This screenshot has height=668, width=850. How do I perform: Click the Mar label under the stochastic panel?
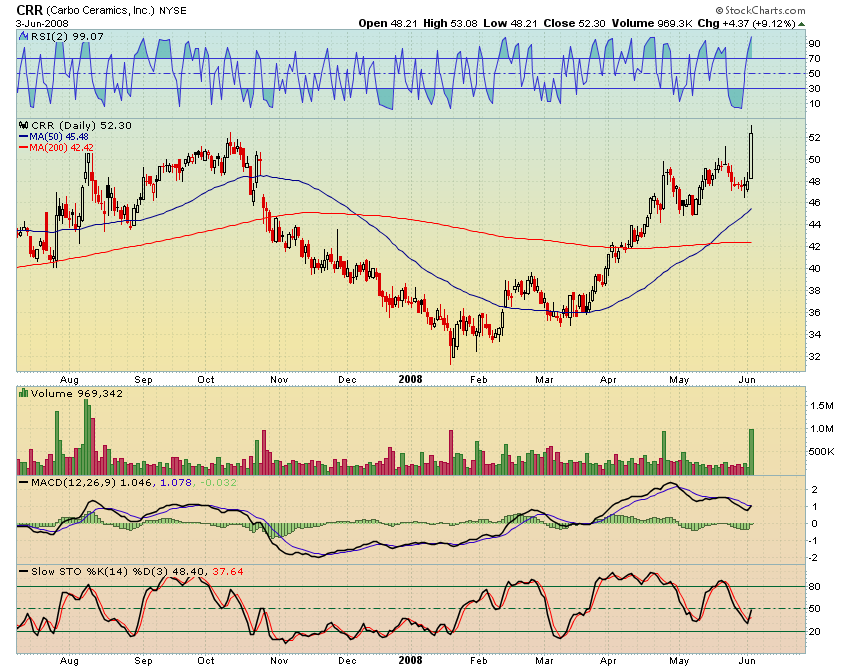544,660
